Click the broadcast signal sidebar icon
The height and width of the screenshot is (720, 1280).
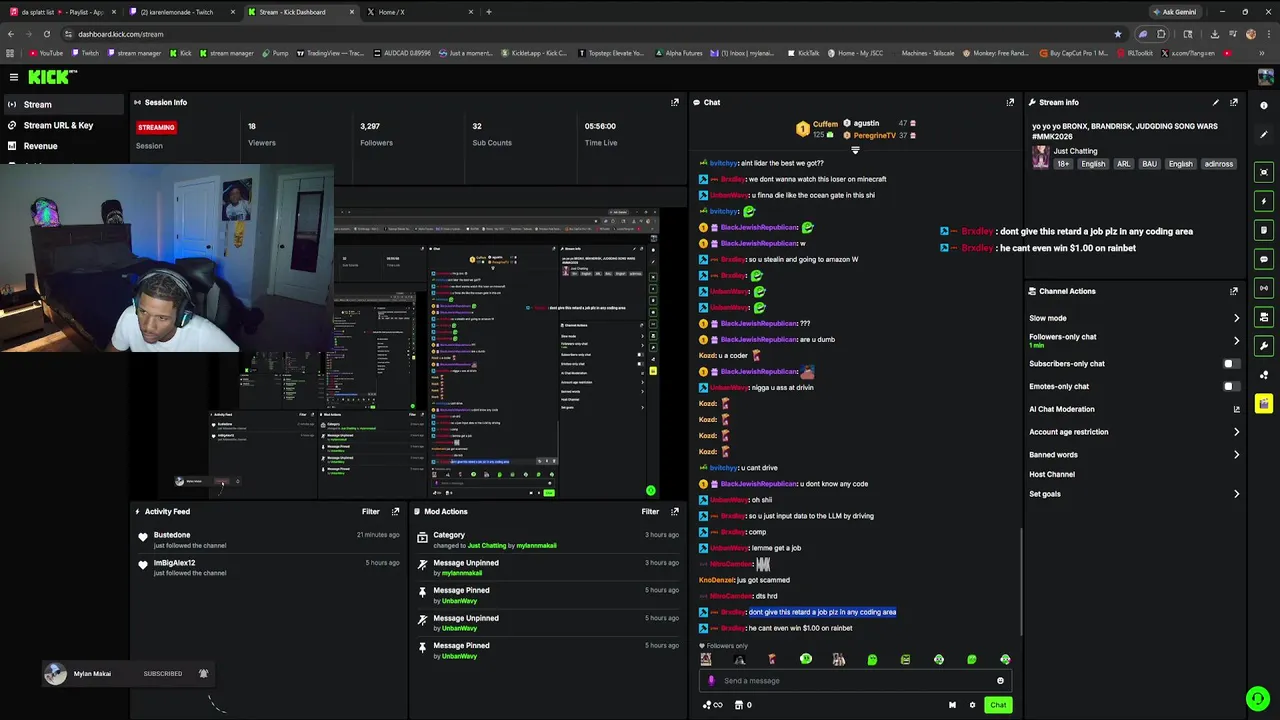click(x=1264, y=288)
